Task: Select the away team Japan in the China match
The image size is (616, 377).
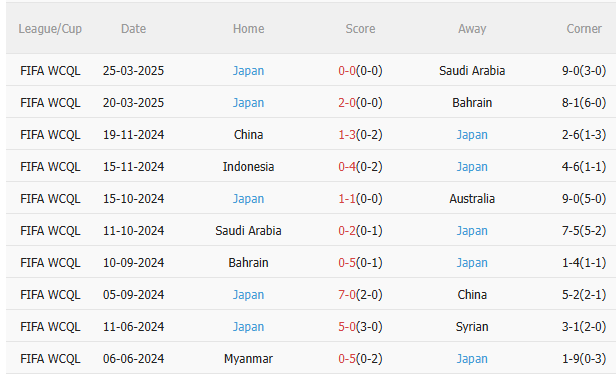Action: point(472,135)
